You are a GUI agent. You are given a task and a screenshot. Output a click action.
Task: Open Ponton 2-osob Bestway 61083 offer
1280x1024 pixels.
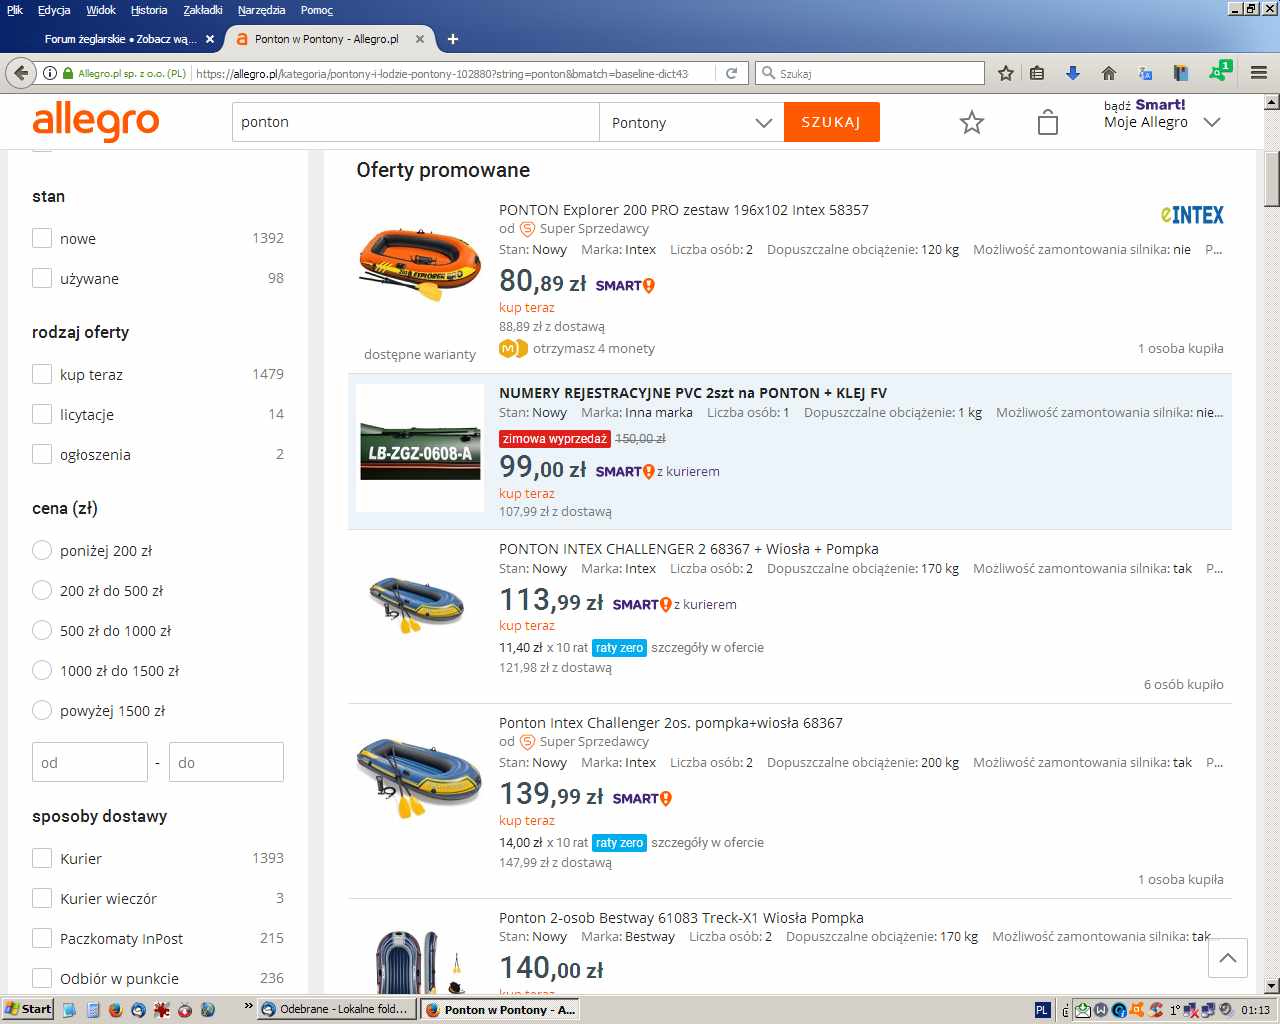[x=681, y=918]
